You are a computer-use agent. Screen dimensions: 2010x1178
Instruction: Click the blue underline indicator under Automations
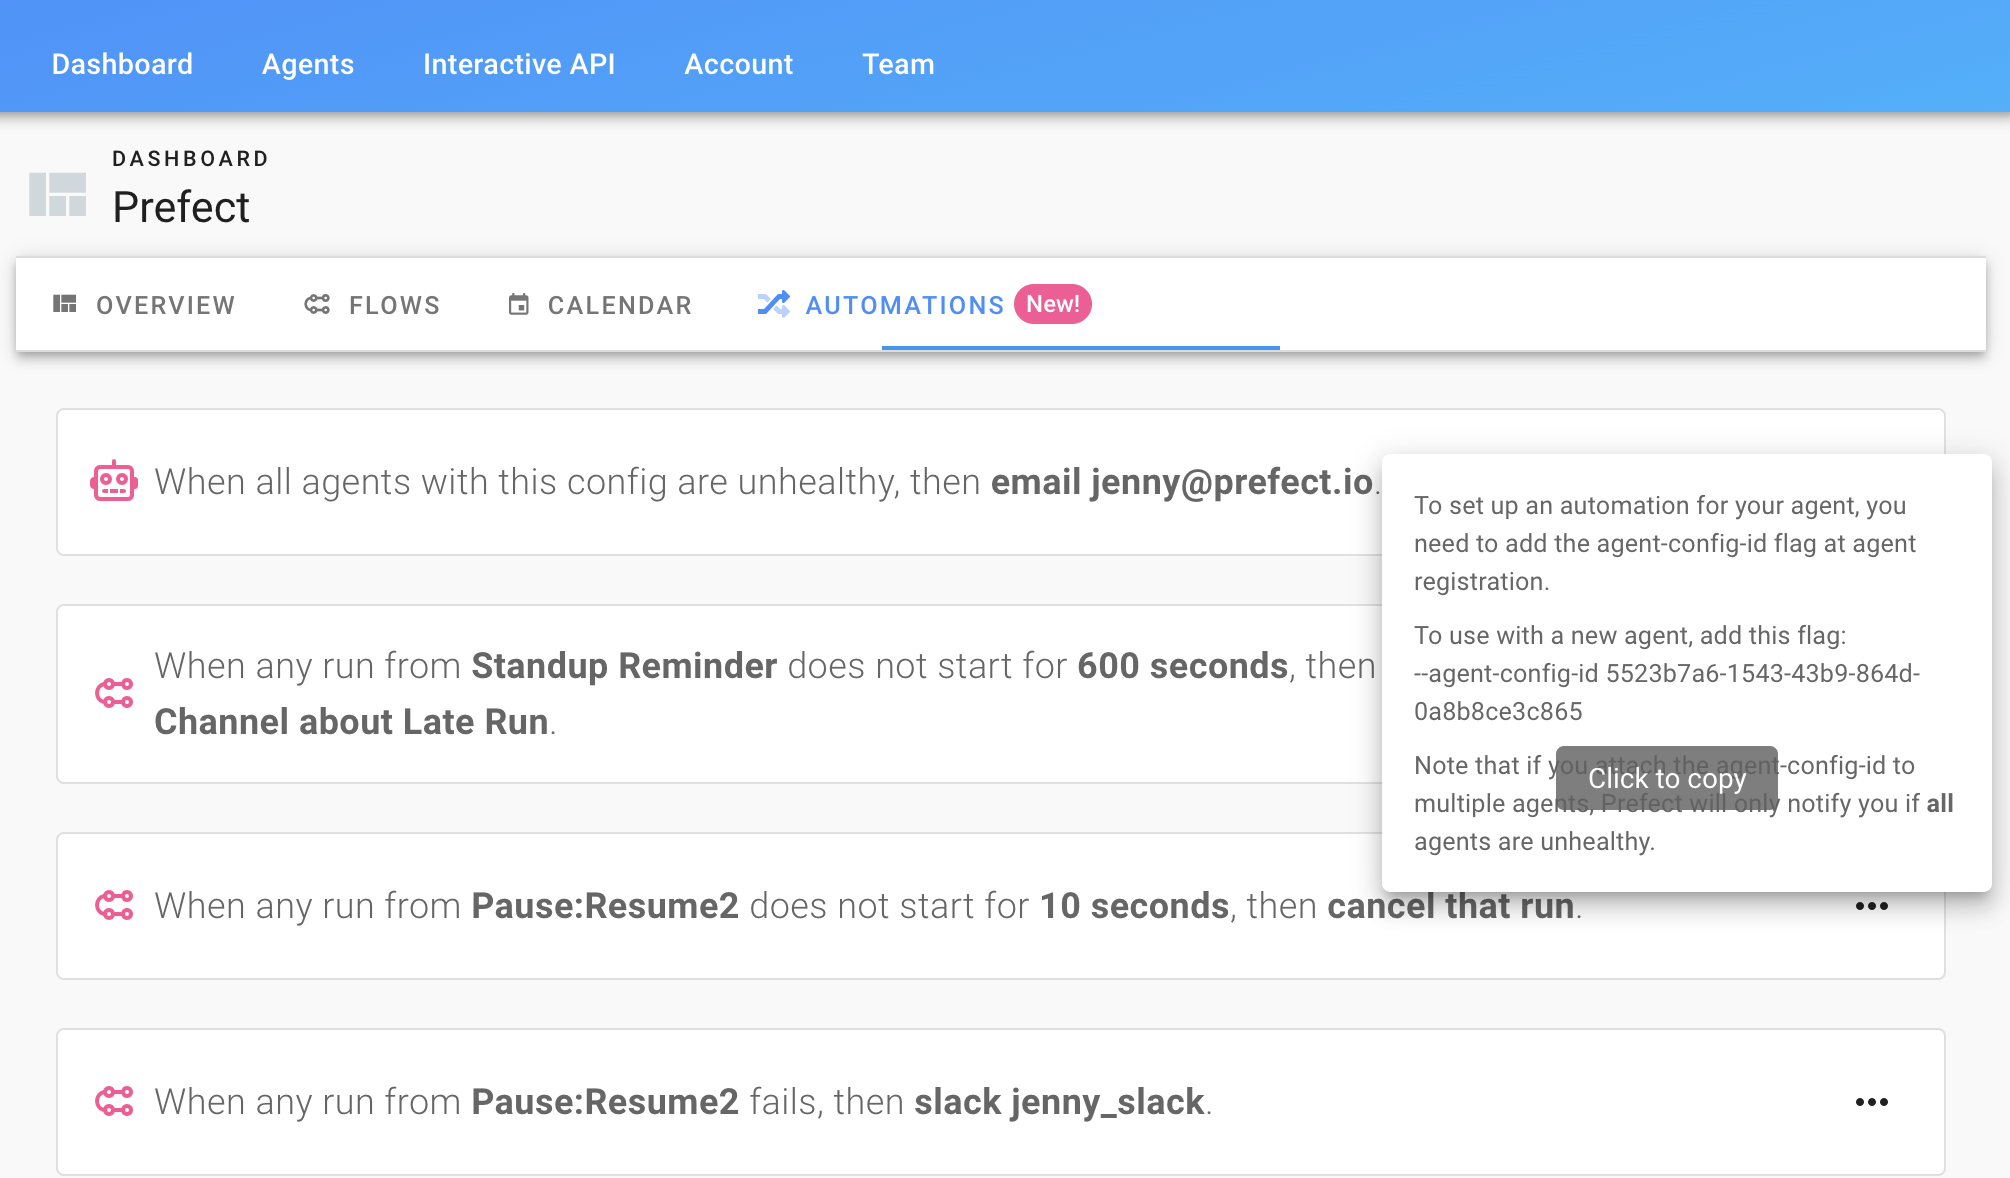(1080, 346)
